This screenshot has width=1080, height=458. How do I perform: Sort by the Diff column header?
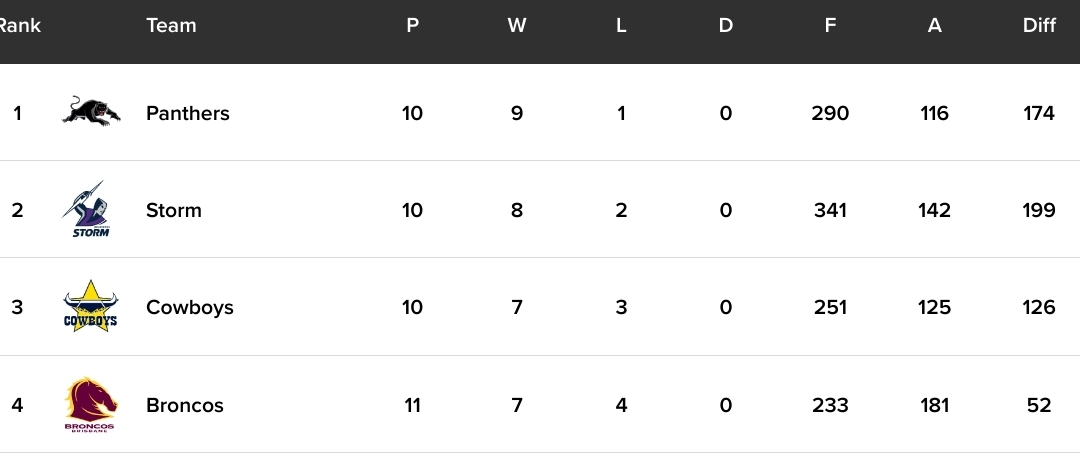point(1039,25)
